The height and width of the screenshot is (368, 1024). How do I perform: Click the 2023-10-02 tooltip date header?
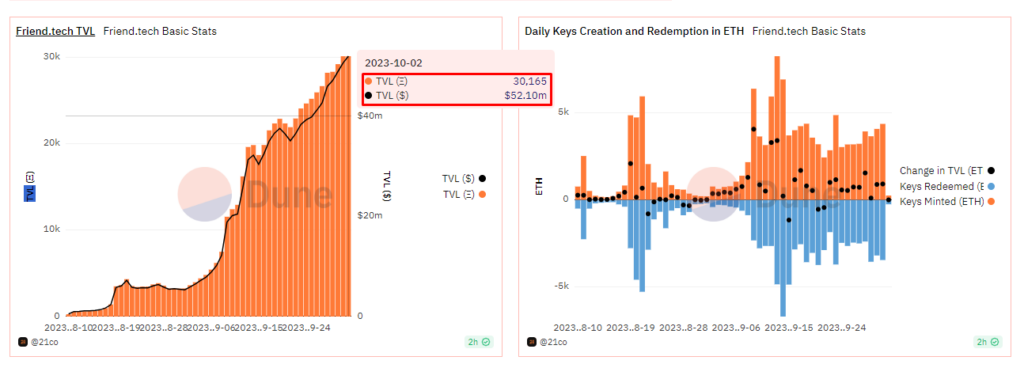coord(393,63)
